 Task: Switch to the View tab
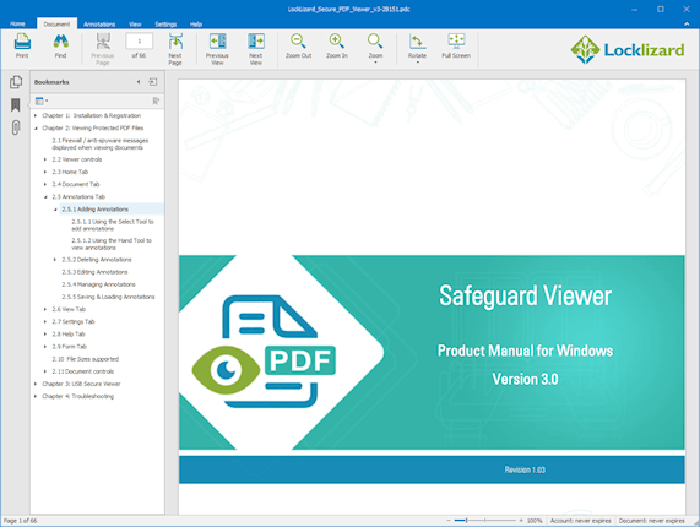[x=135, y=24]
